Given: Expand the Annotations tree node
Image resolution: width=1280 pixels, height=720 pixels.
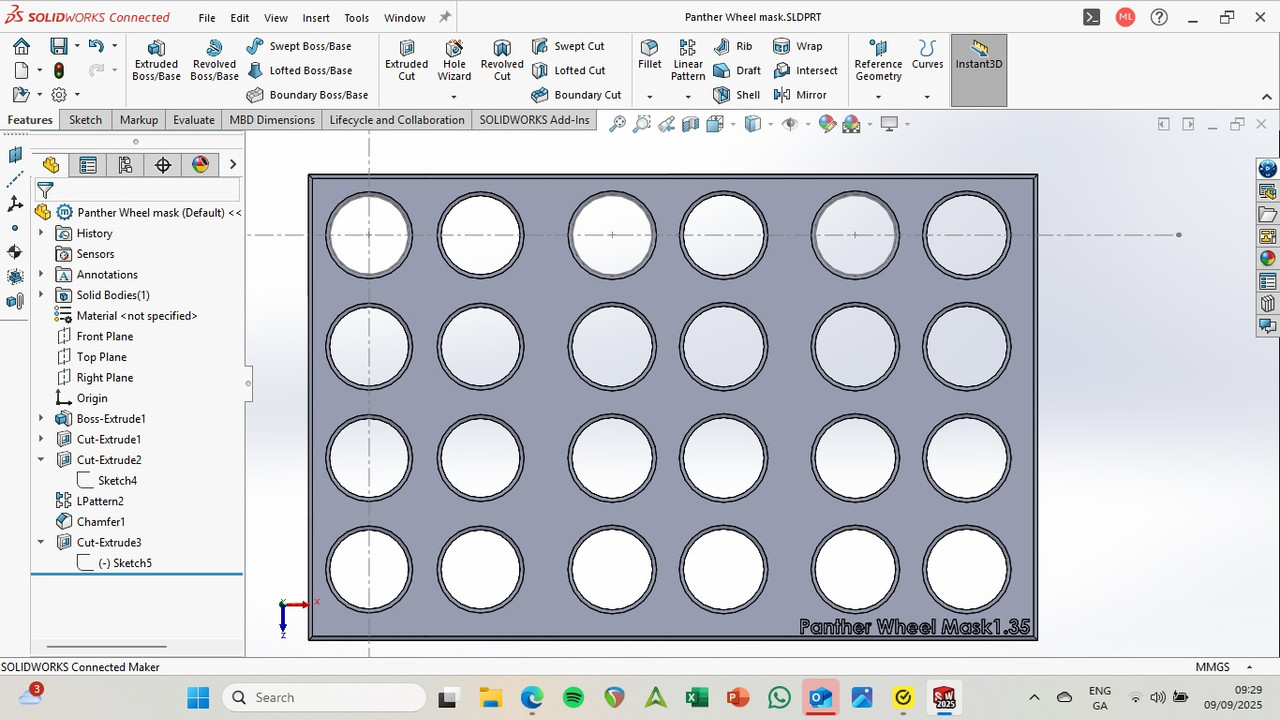Looking at the screenshot, I should tap(41, 274).
